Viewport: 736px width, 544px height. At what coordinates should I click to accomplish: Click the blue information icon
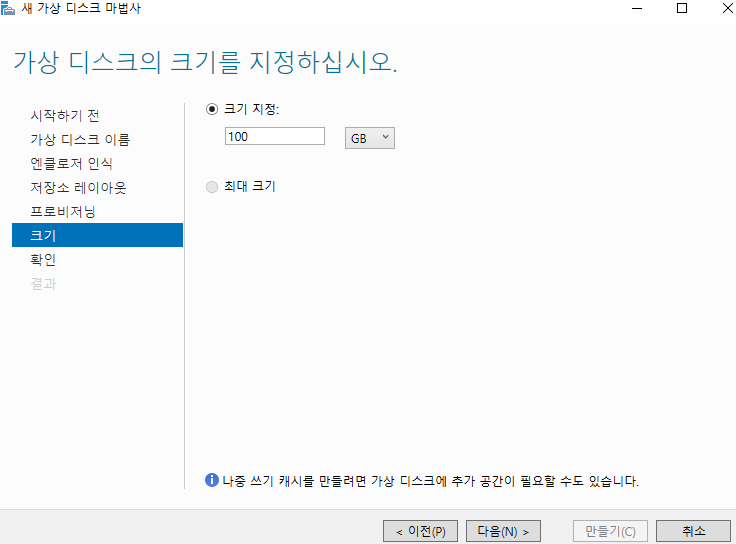coord(212,480)
